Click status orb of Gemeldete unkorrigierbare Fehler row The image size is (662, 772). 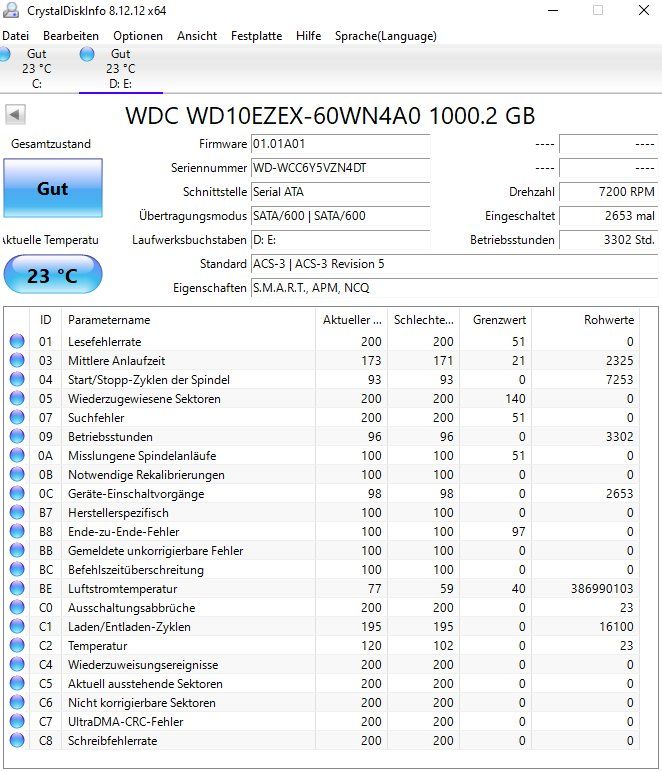[x=17, y=550]
